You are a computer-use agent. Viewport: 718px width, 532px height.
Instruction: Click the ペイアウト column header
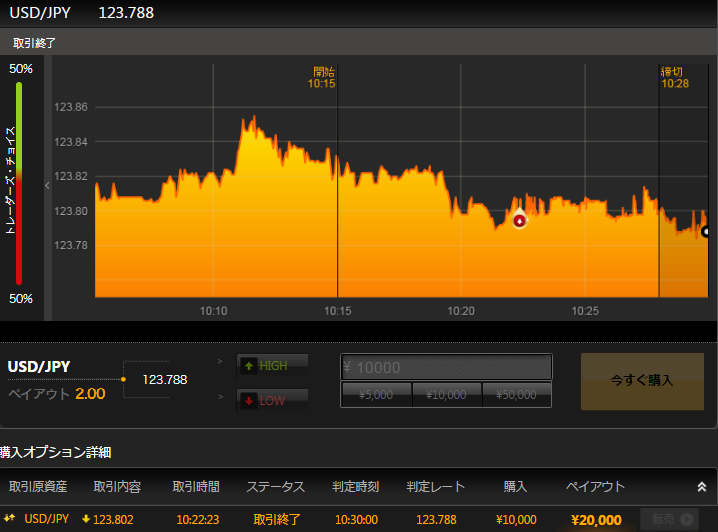595,486
